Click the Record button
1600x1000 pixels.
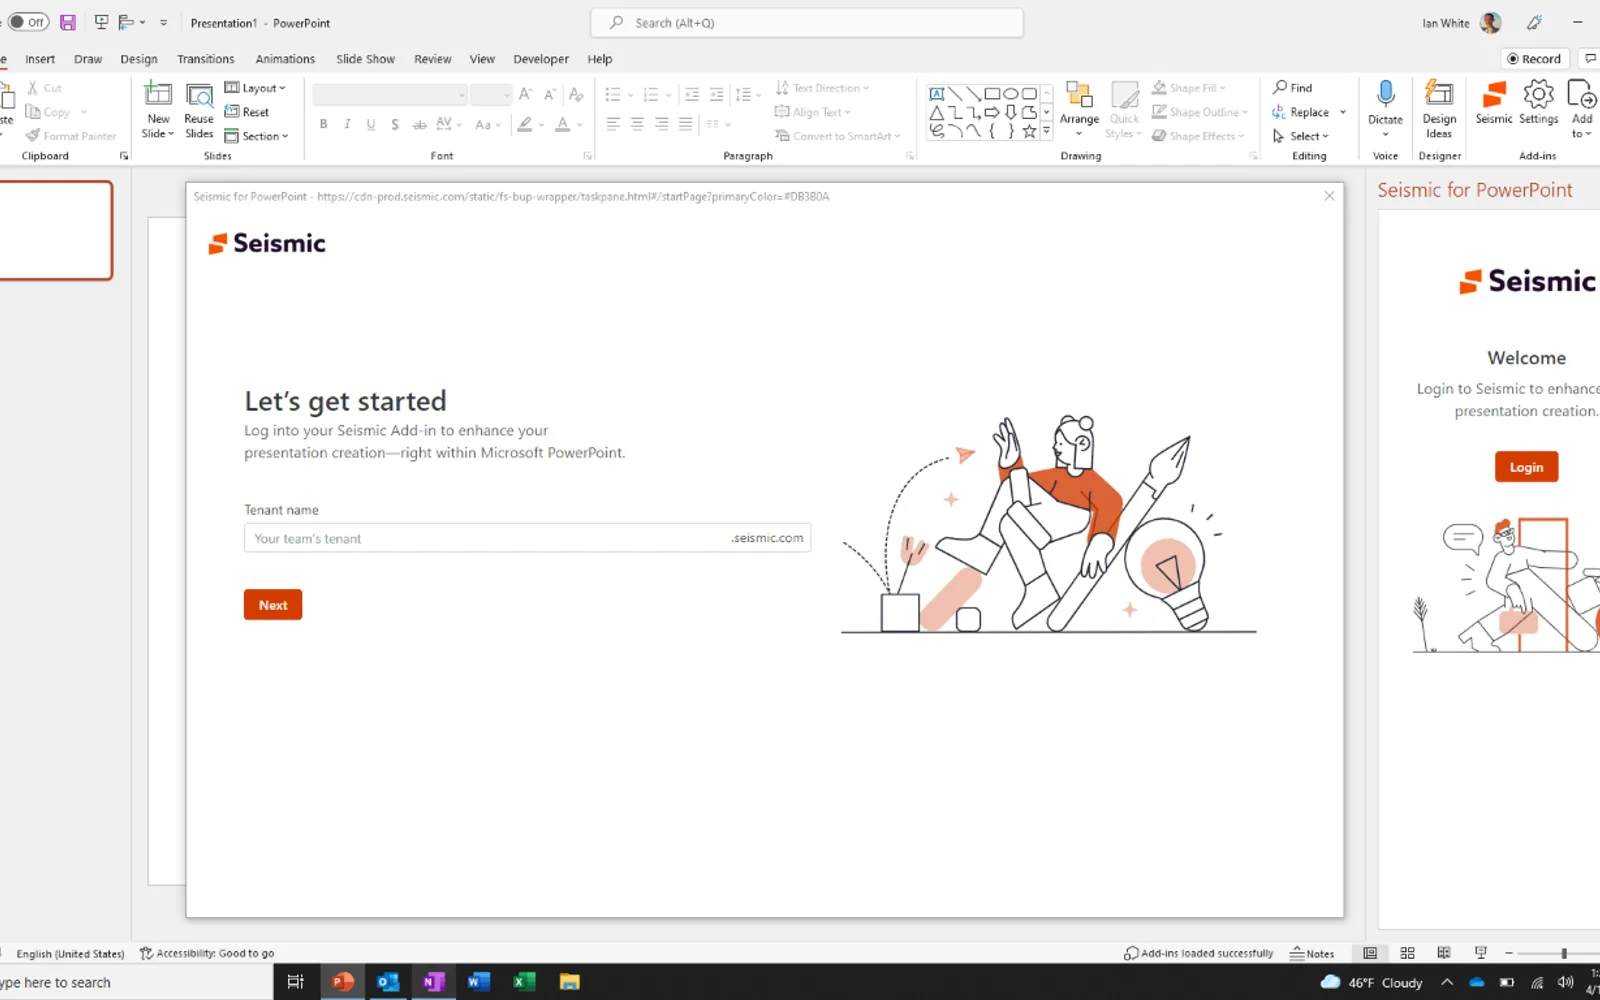(x=1534, y=59)
